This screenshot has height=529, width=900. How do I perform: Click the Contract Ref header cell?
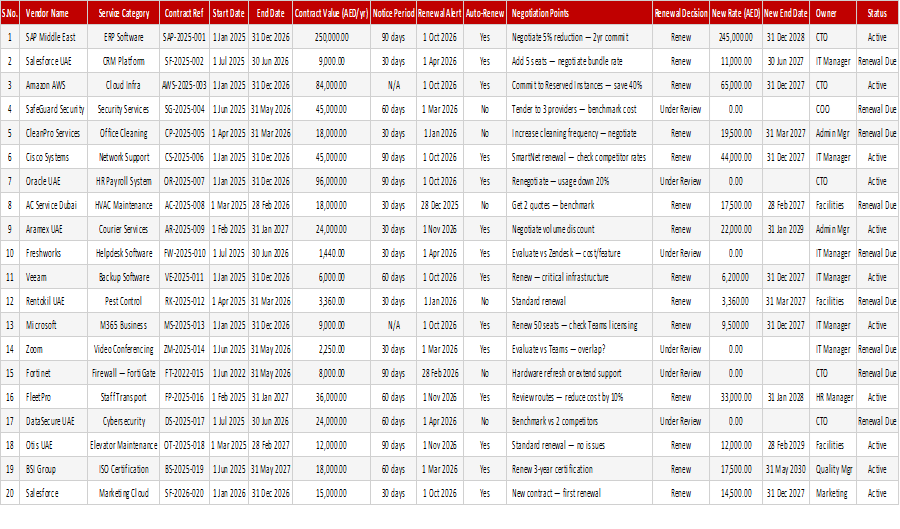coord(184,13)
